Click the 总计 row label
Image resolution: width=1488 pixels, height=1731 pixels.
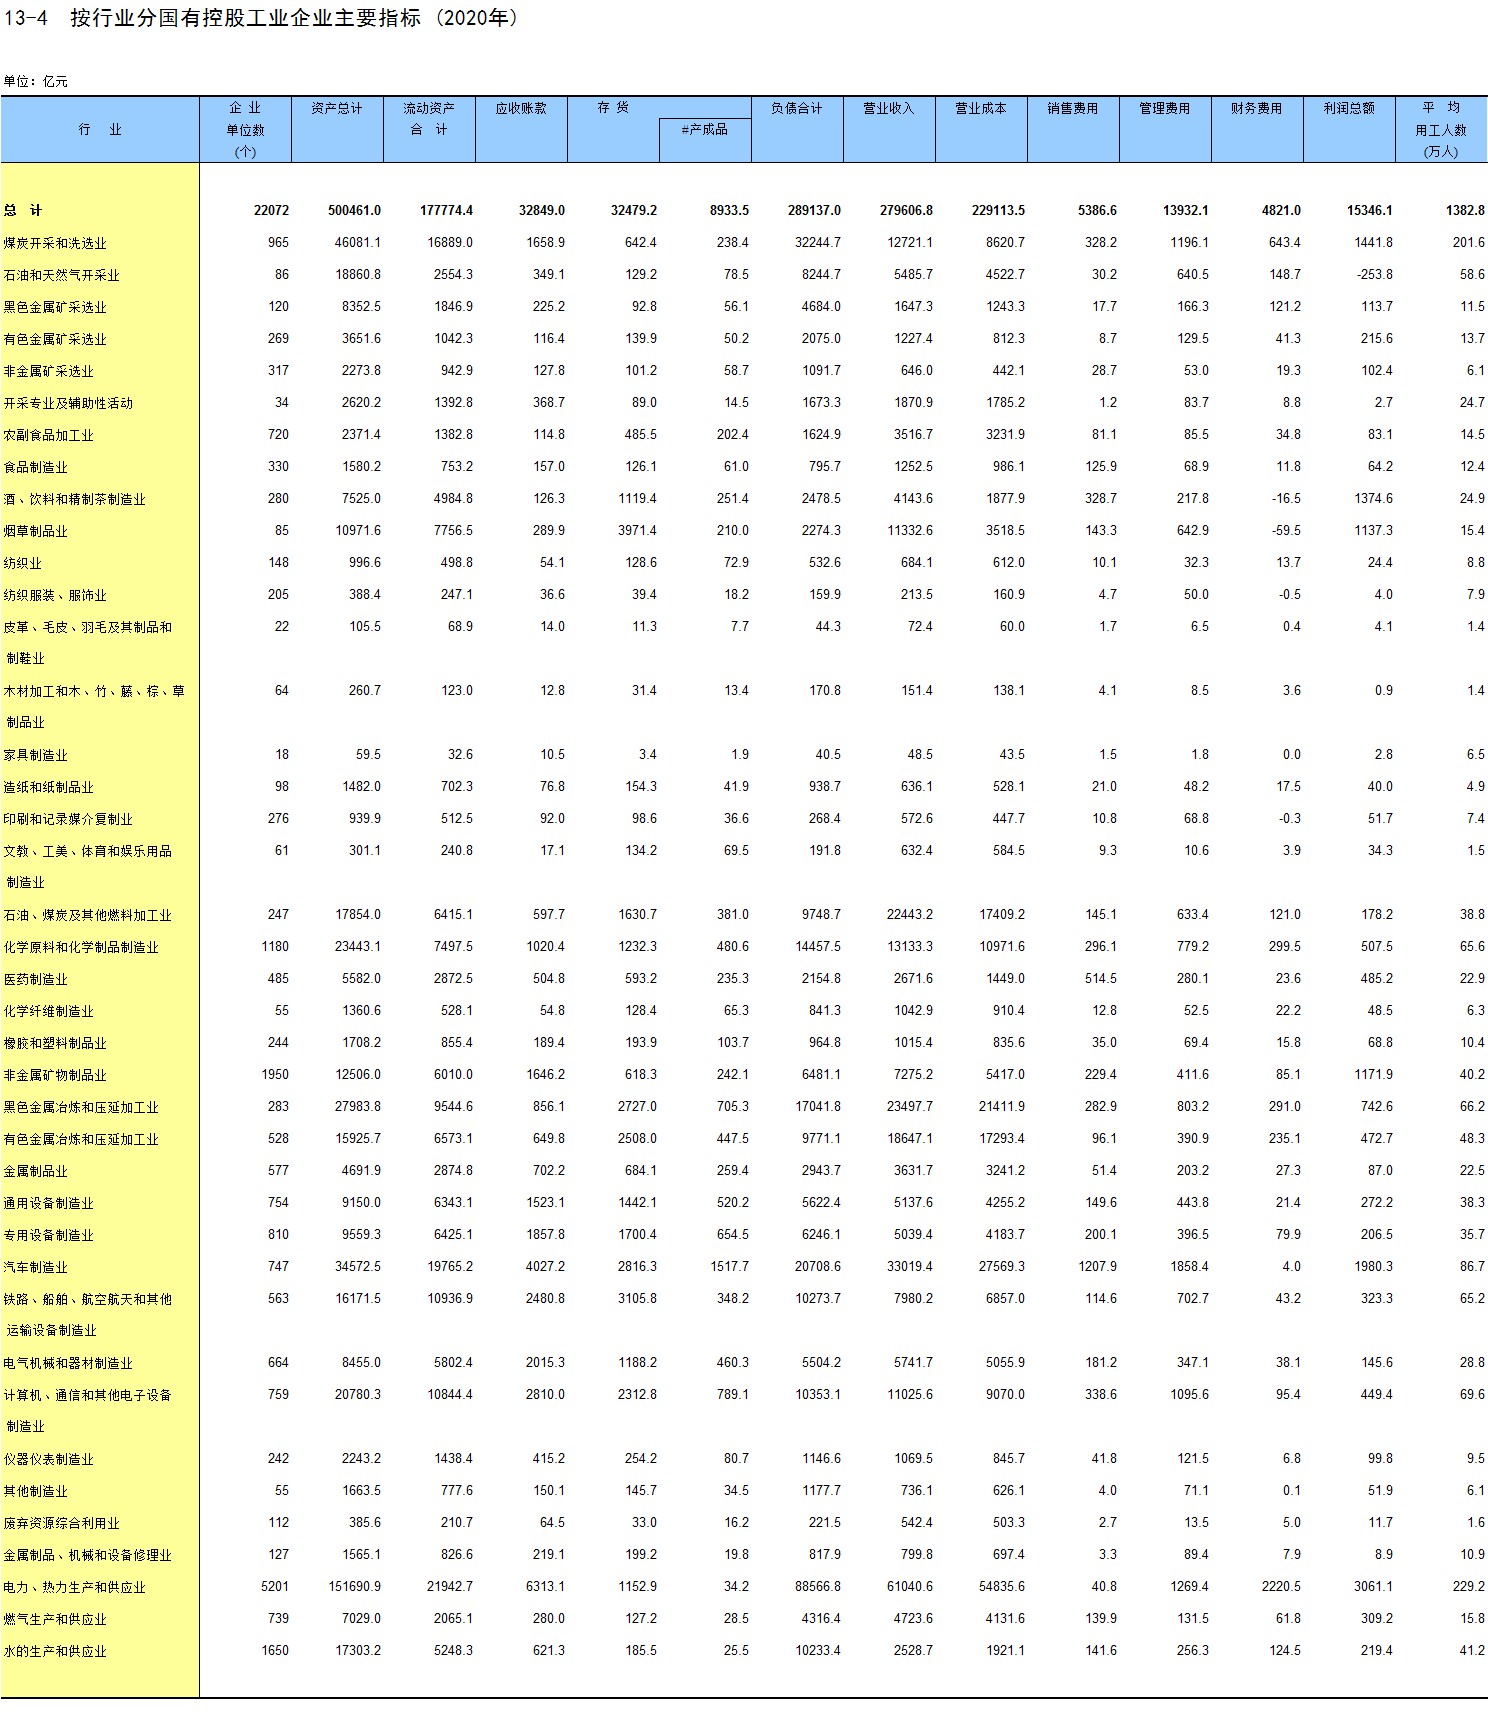pos(23,211)
